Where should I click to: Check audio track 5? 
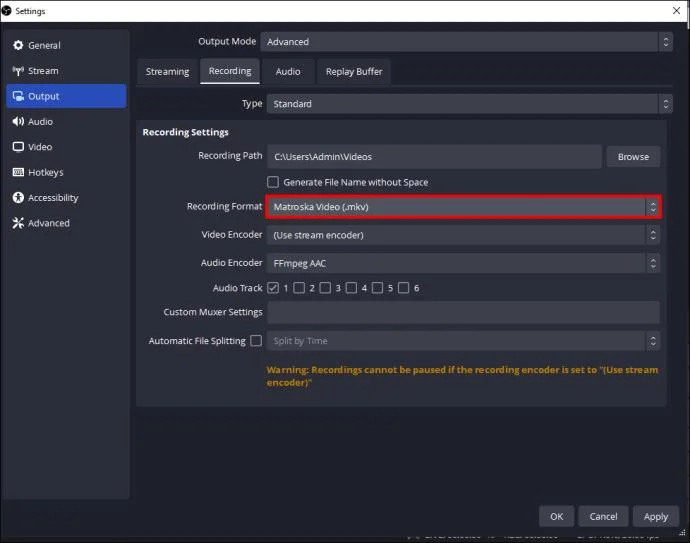point(377,288)
